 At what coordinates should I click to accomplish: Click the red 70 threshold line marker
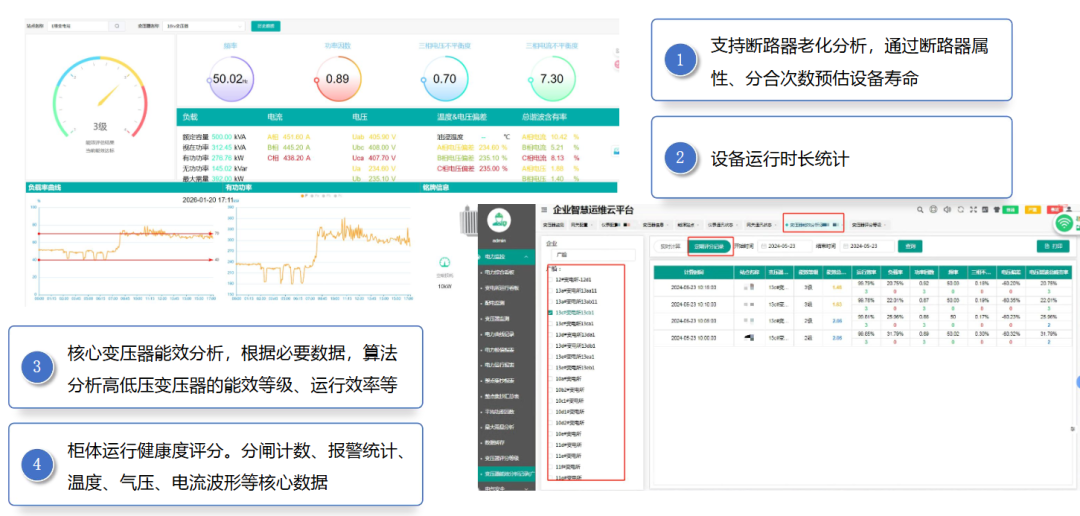[x=127, y=234]
